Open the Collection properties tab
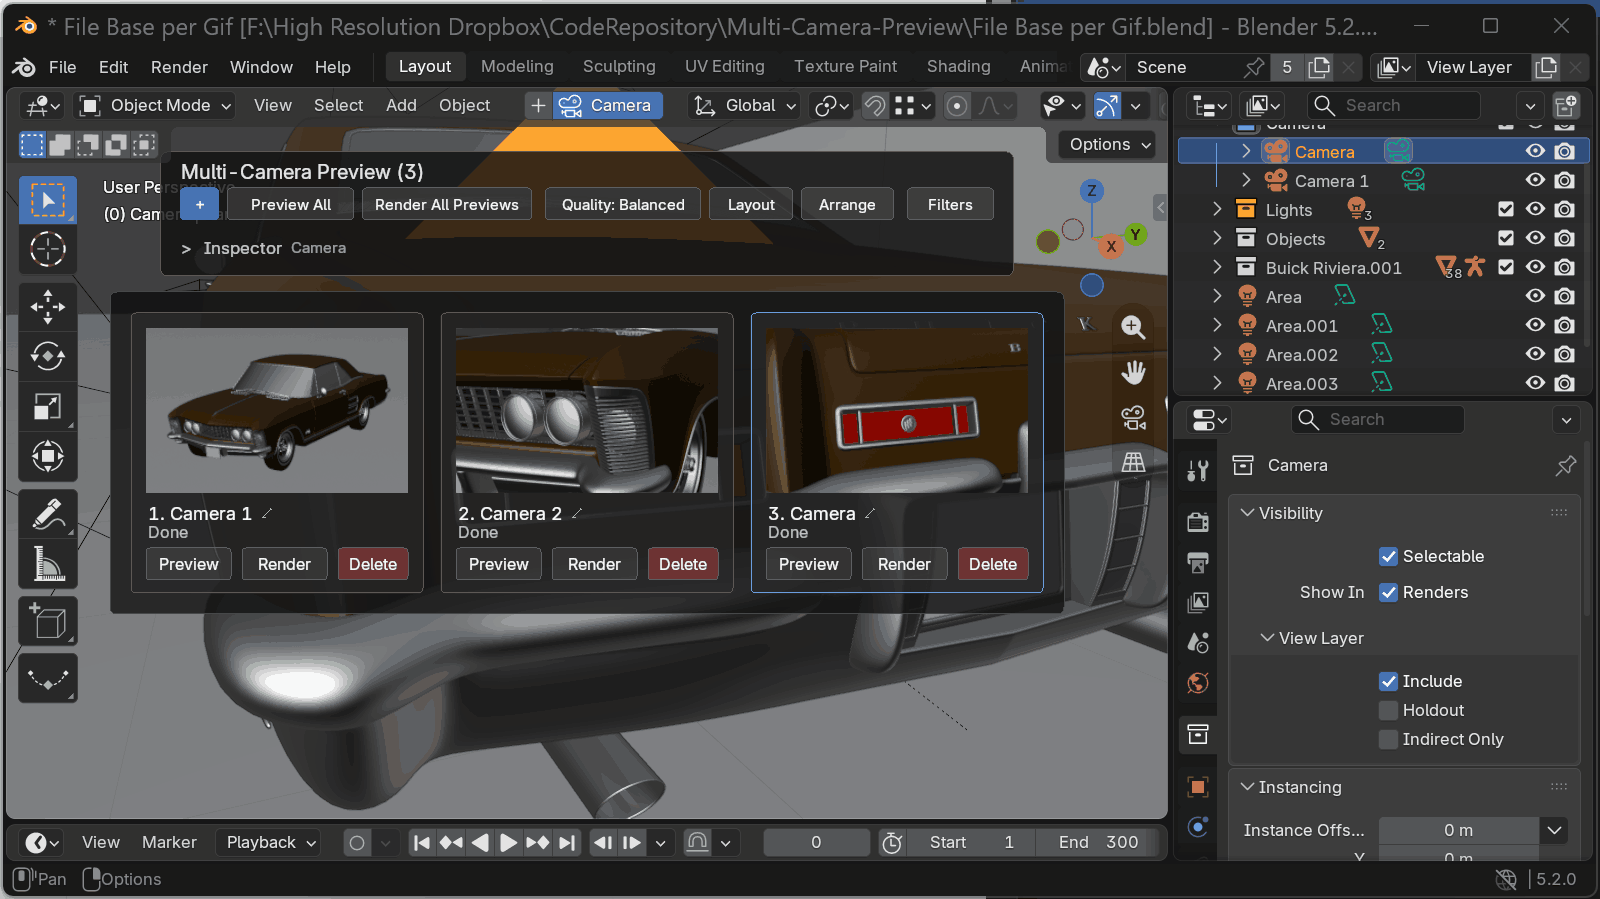Image resolution: width=1600 pixels, height=899 pixels. click(1198, 735)
